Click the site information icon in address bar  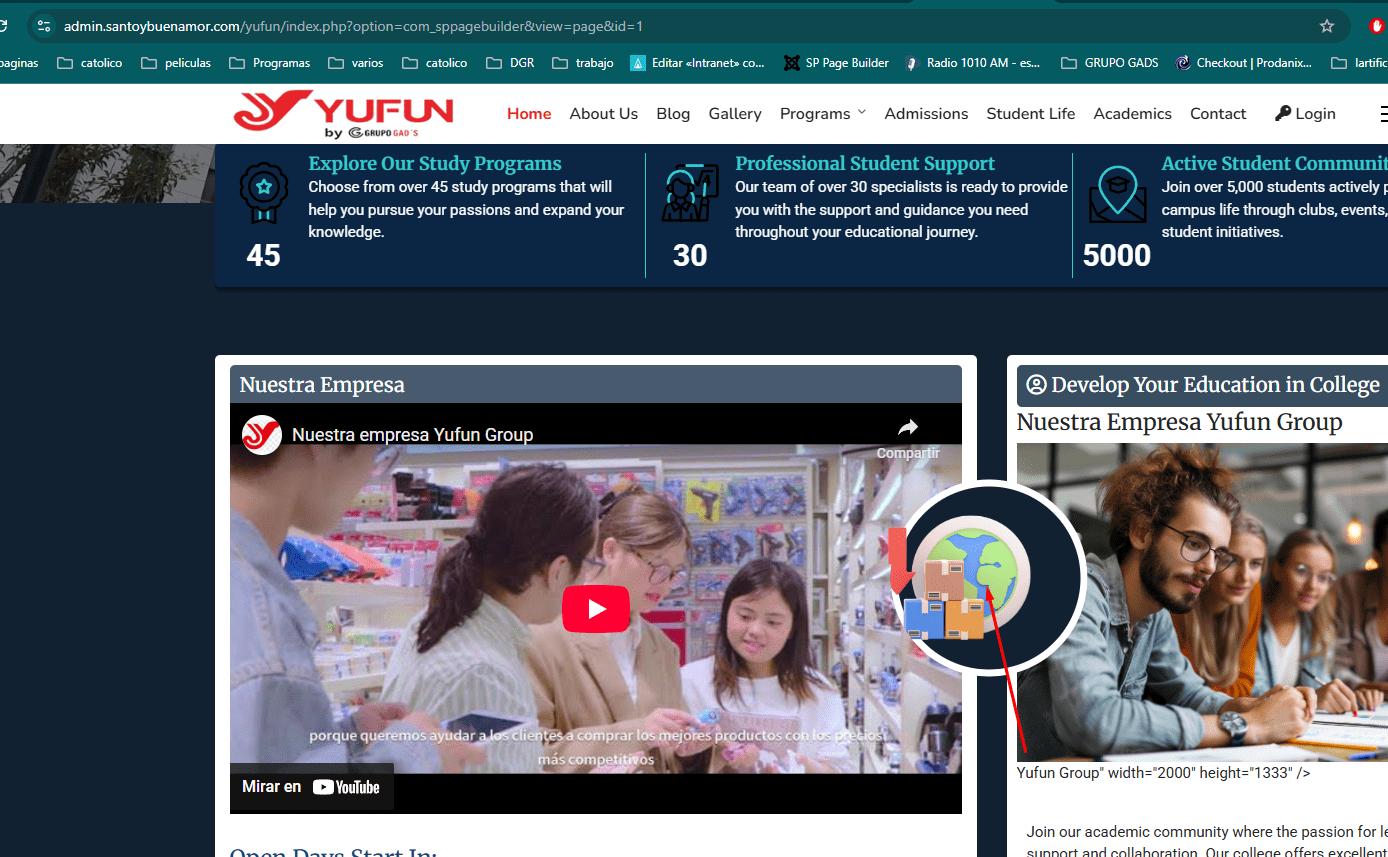point(43,26)
